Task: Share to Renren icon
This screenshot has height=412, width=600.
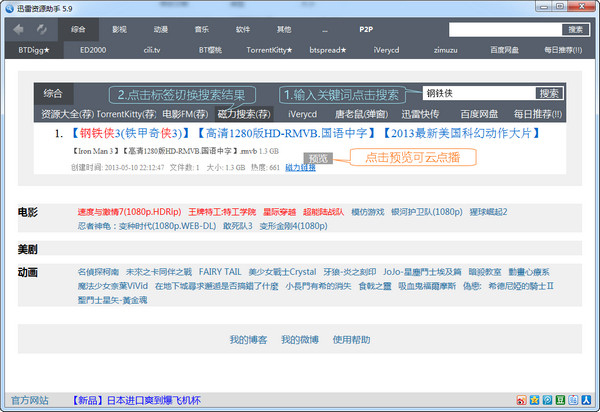Action: [586, 400]
